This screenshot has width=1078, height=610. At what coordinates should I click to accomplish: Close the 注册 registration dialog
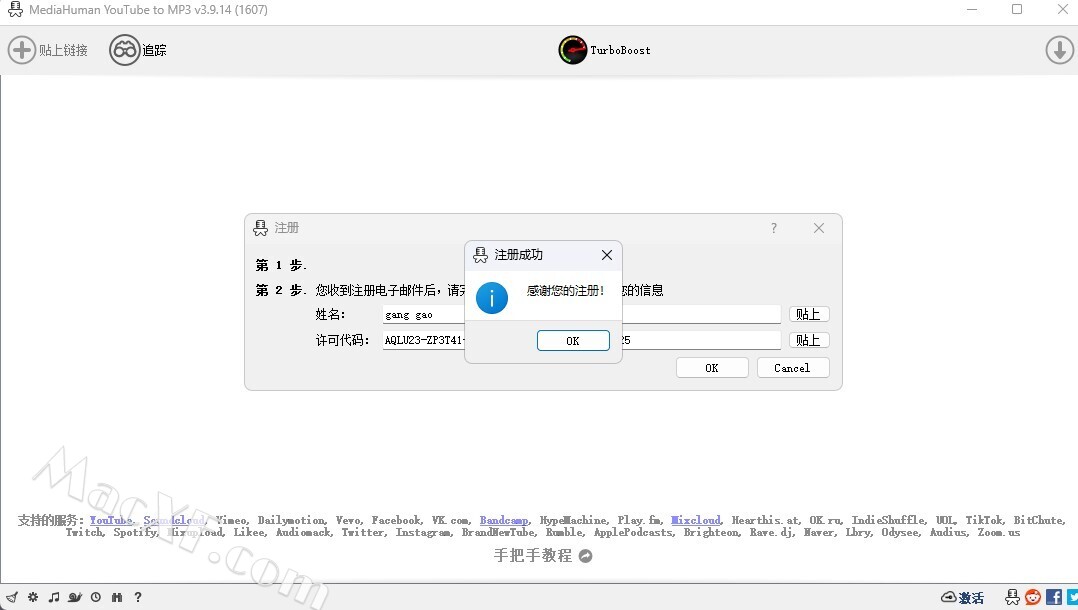(819, 228)
